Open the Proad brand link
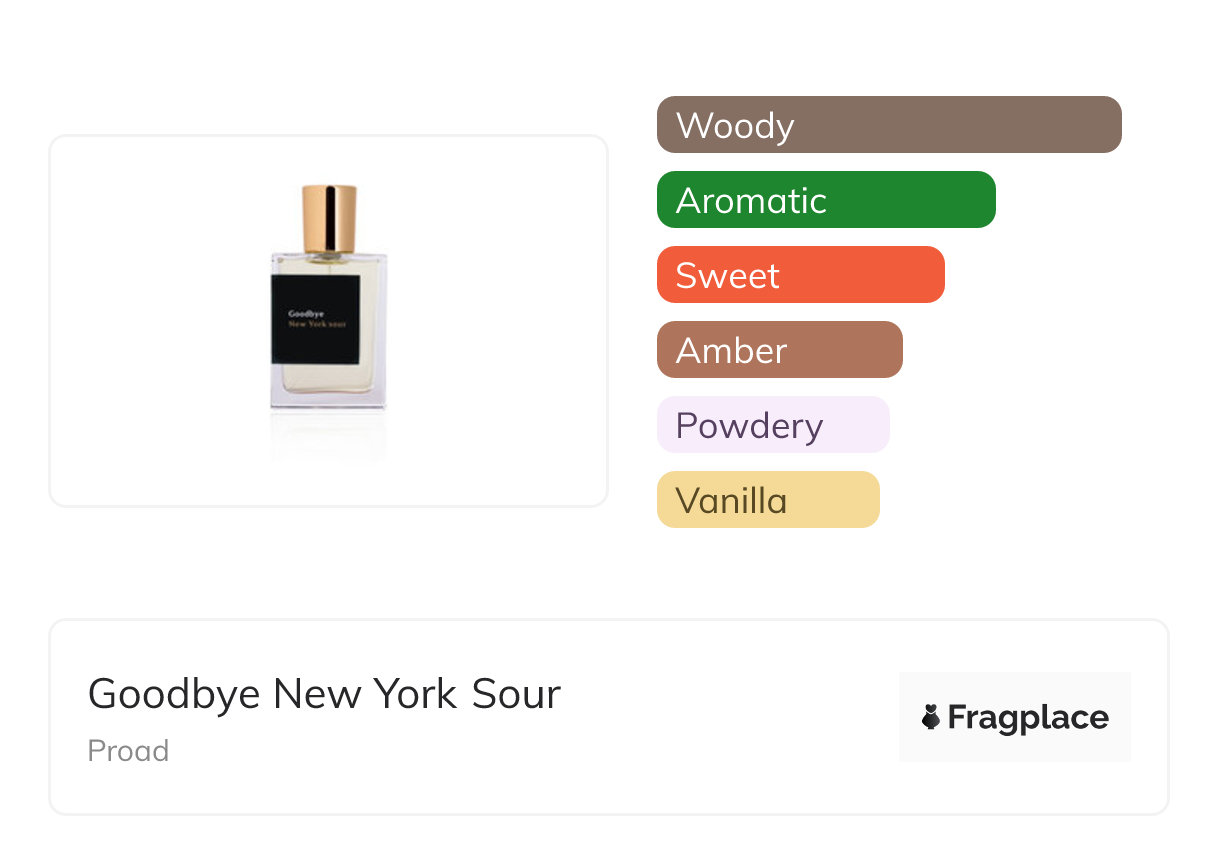This screenshot has width=1218, height=864. pyautogui.click(x=128, y=751)
